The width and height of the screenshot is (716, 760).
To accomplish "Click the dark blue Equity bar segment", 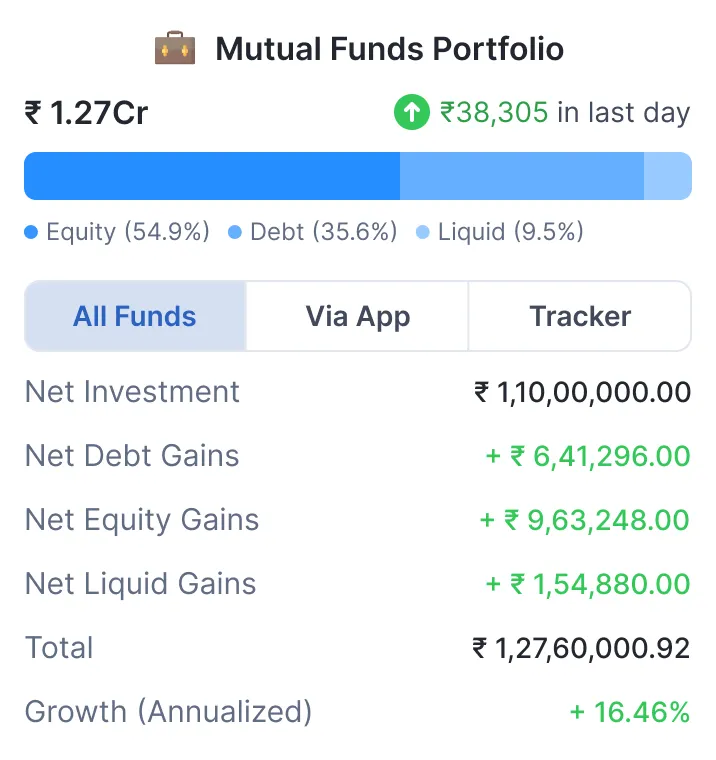I will 212,176.
